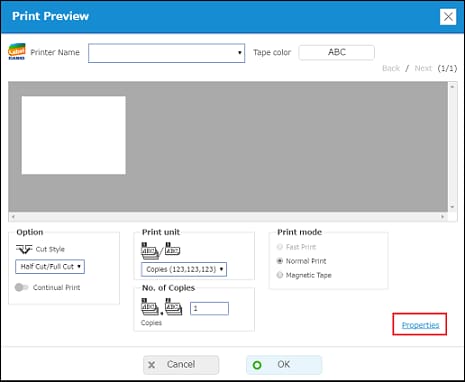Viewport: 465px width, 382px height.
Task: Click the green circle icon on OK
Action: tap(257, 365)
